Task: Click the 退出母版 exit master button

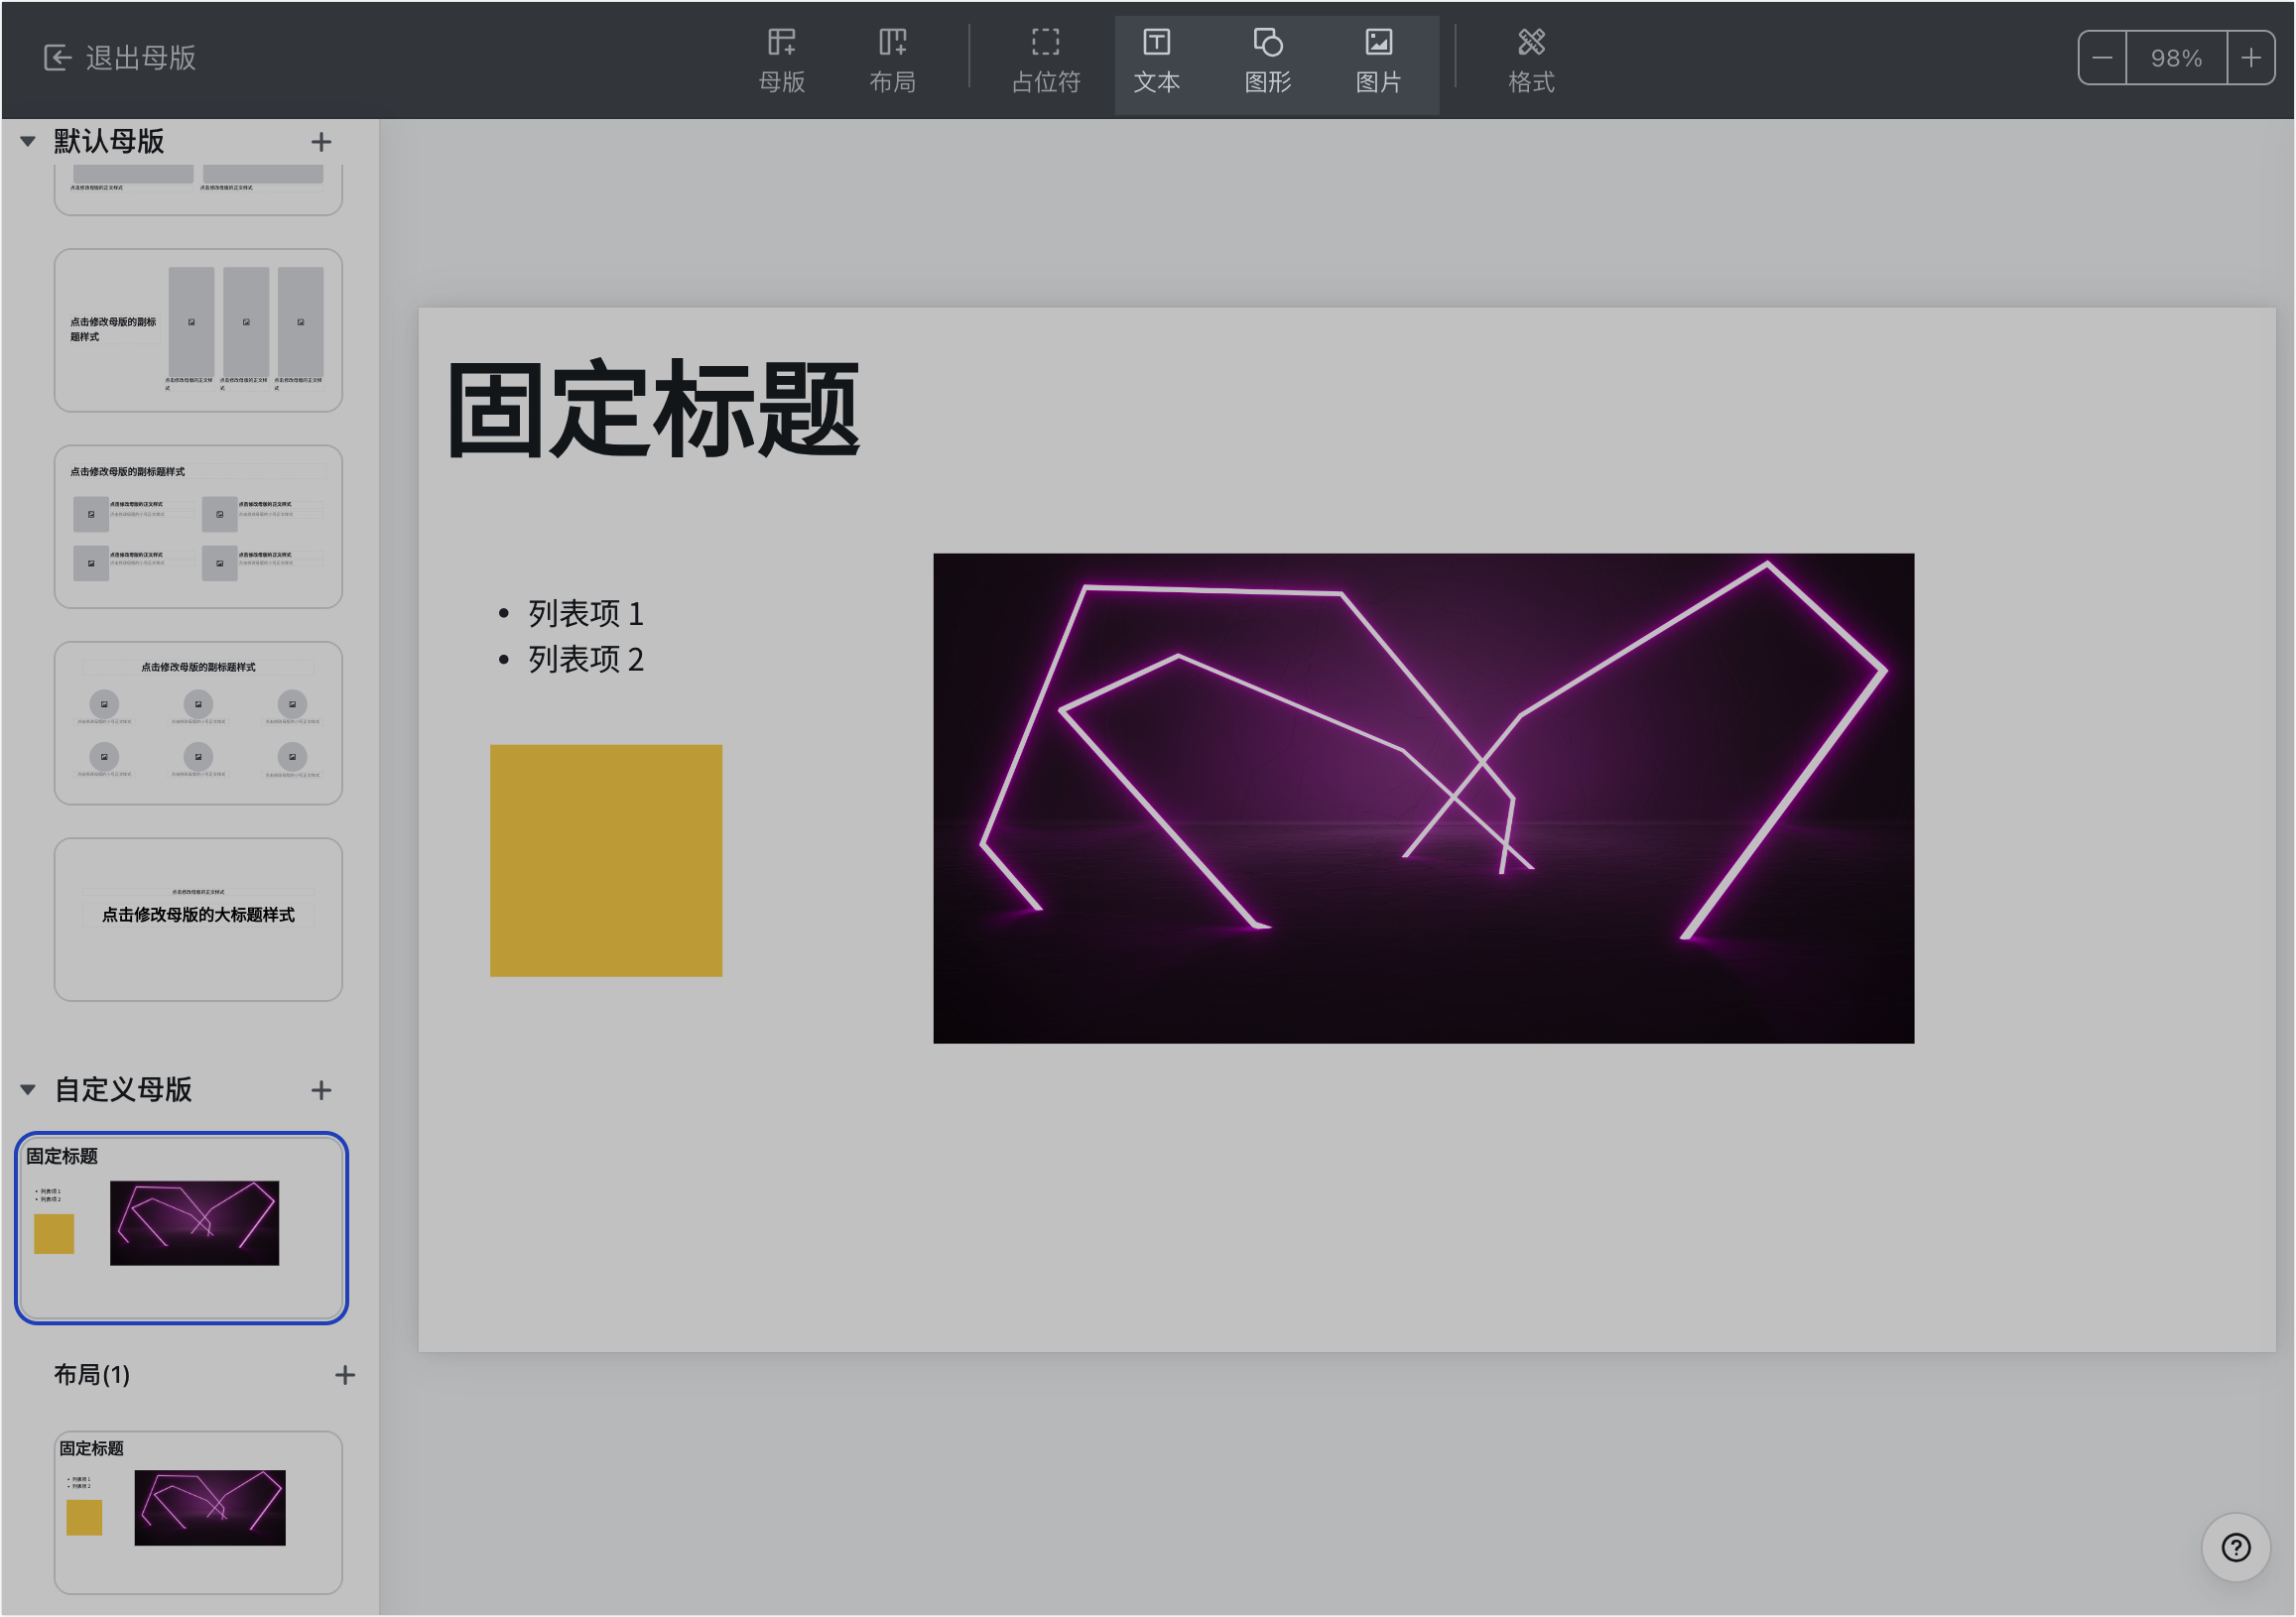Action: click(x=120, y=58)
